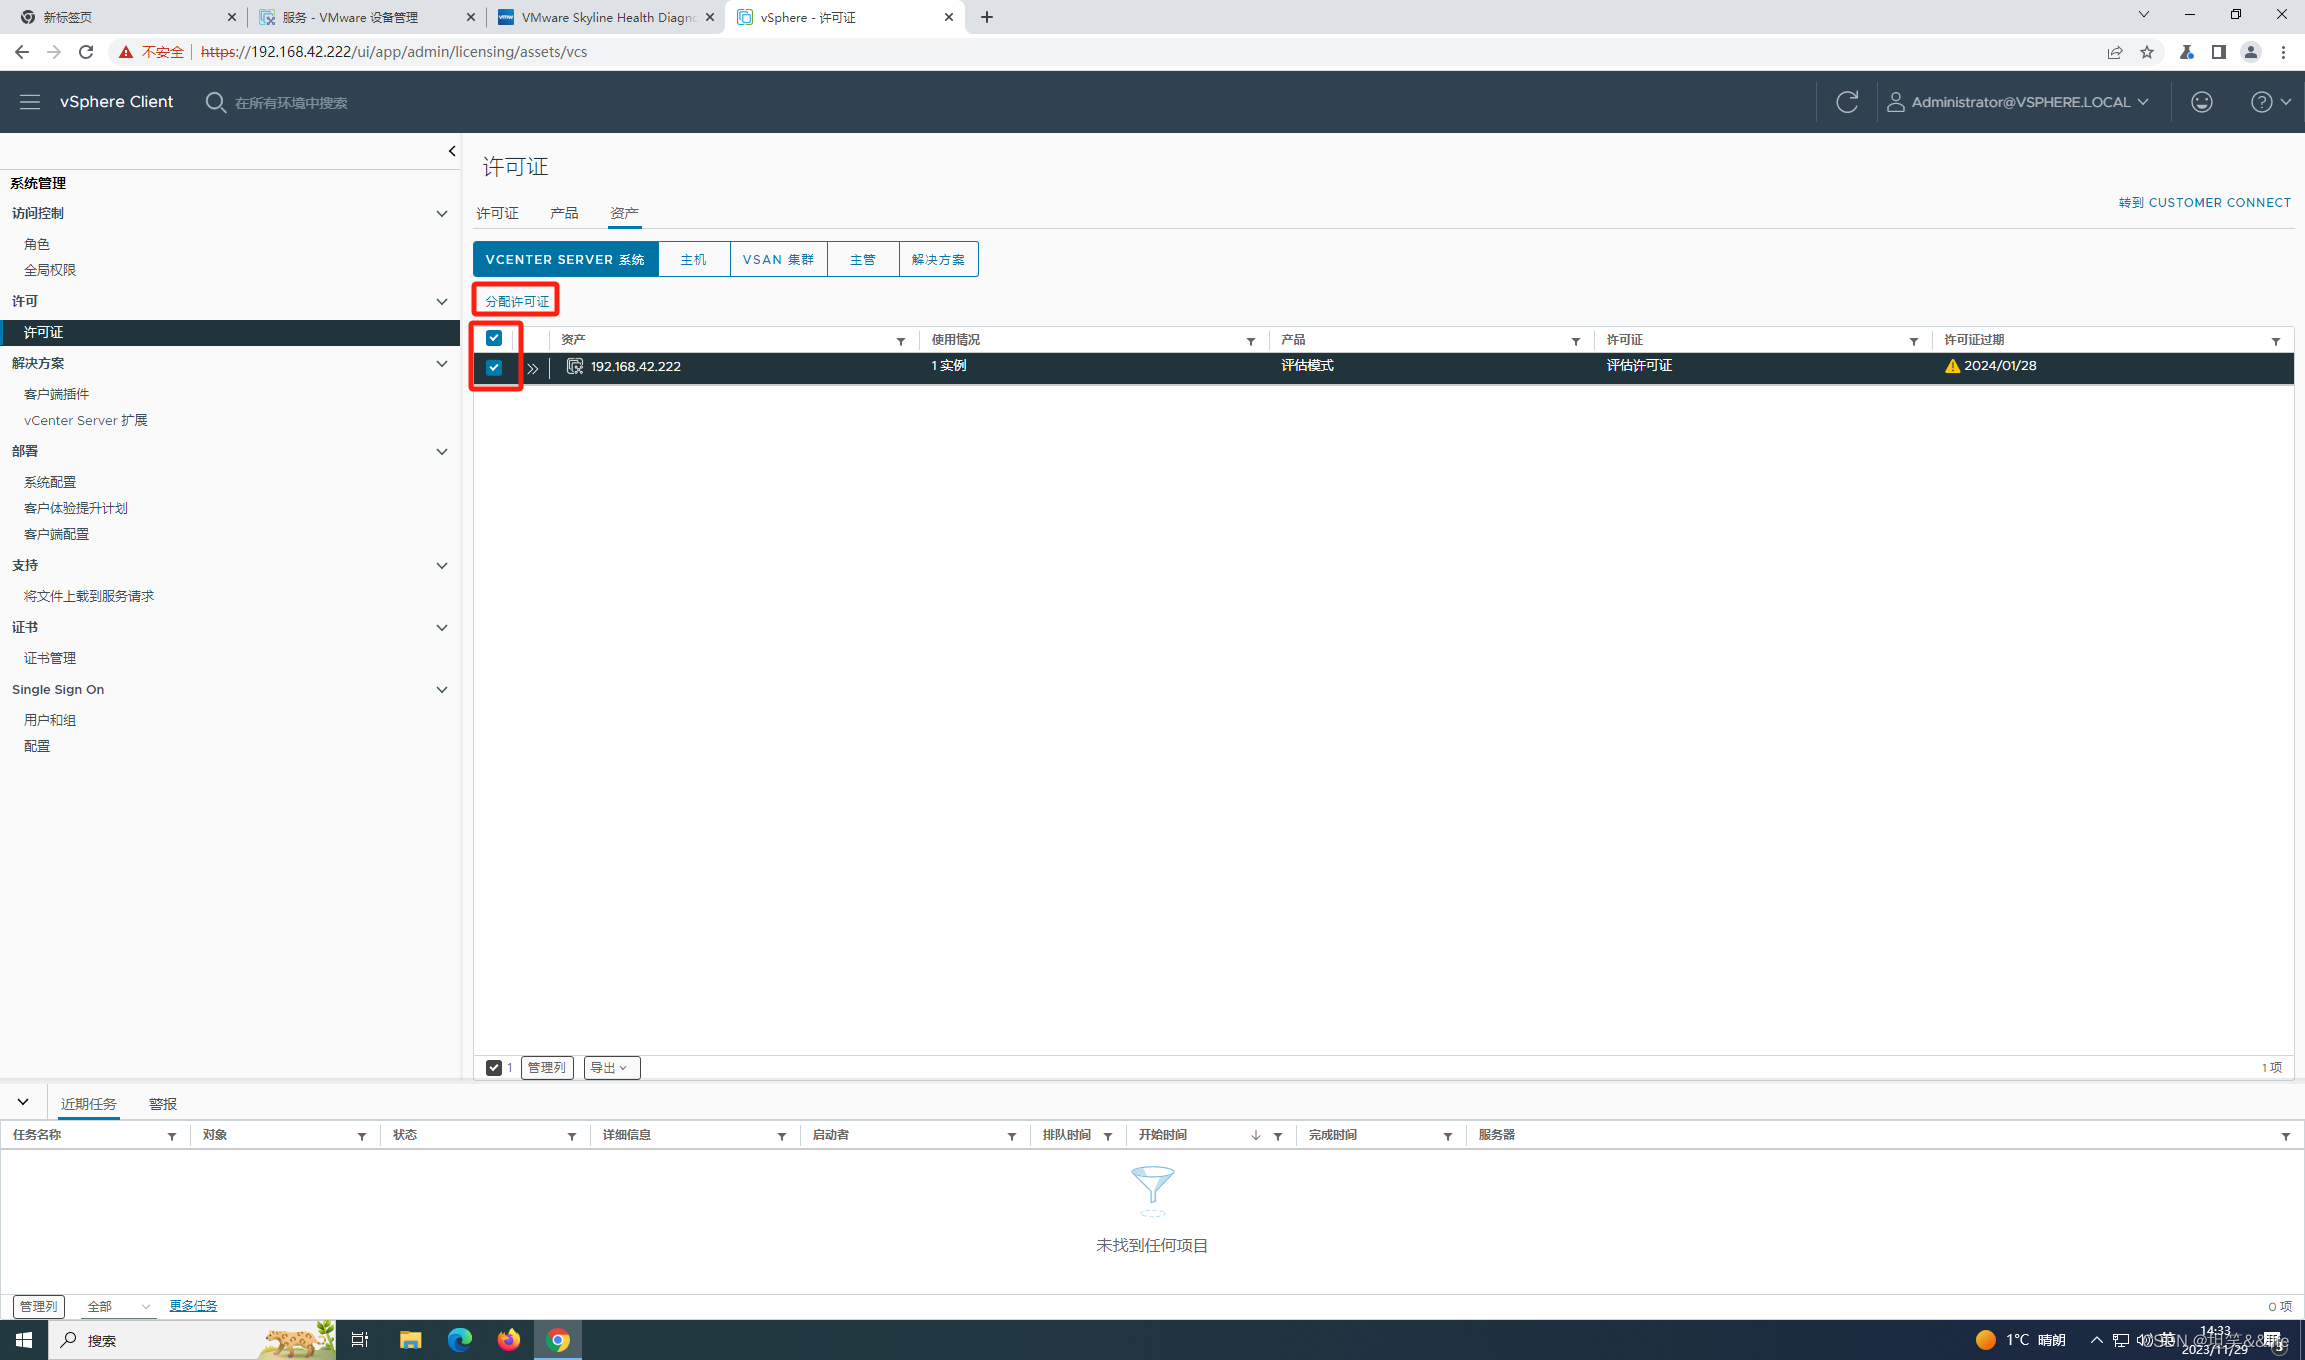
Task: Click the task status column filter icon
Action: [x=572, y=1136]
